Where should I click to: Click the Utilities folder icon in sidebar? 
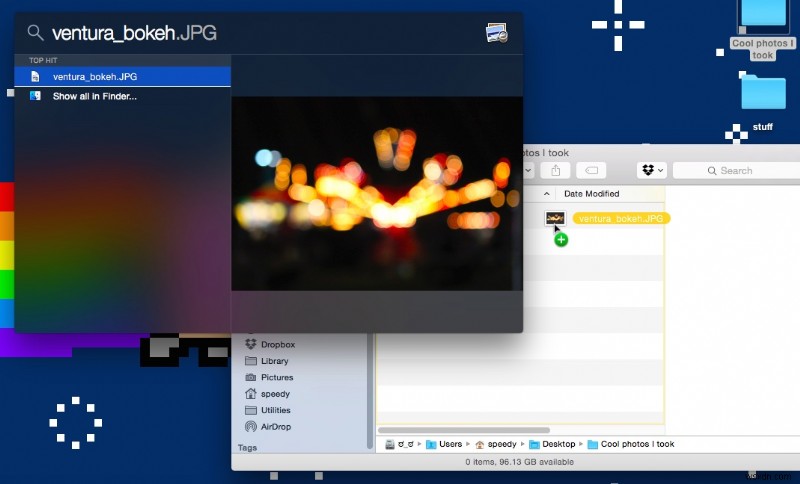pos(251,410)
